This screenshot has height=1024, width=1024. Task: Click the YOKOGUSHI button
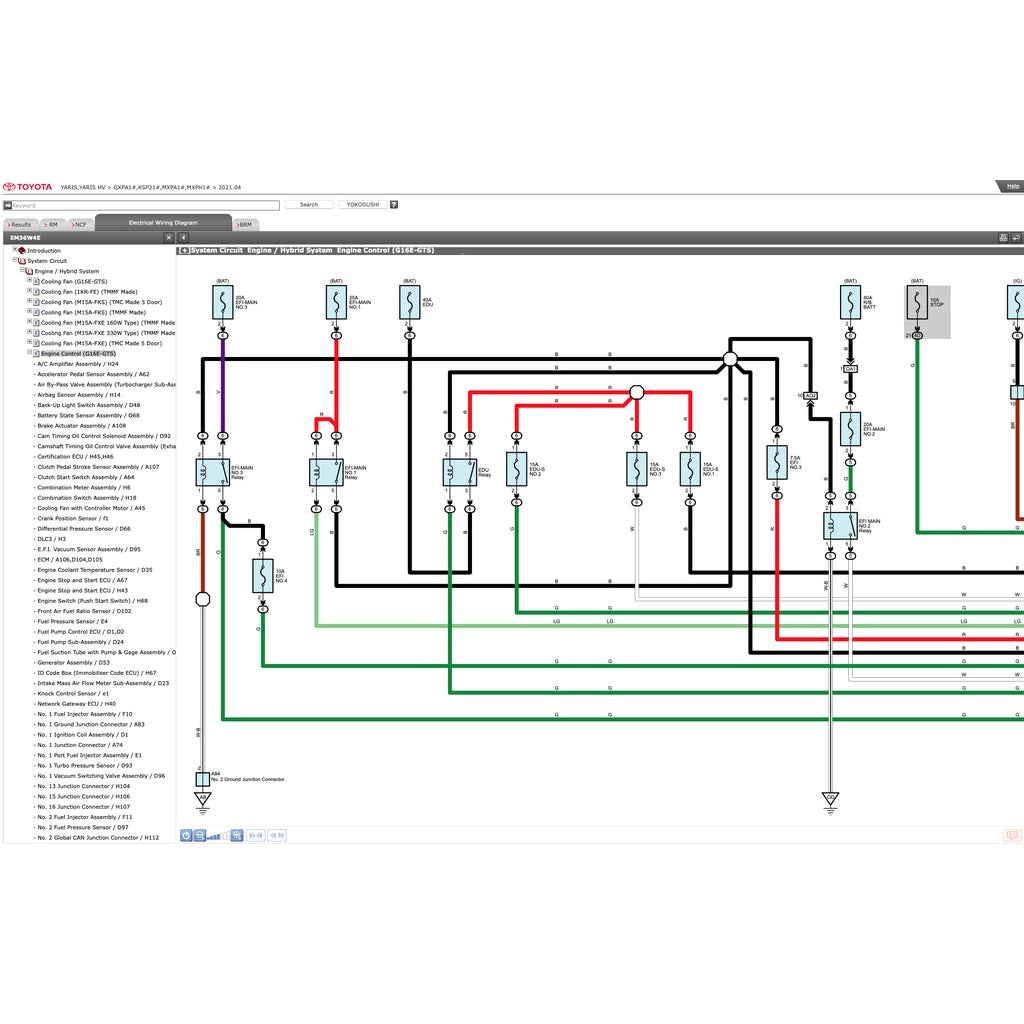[362, 204]
